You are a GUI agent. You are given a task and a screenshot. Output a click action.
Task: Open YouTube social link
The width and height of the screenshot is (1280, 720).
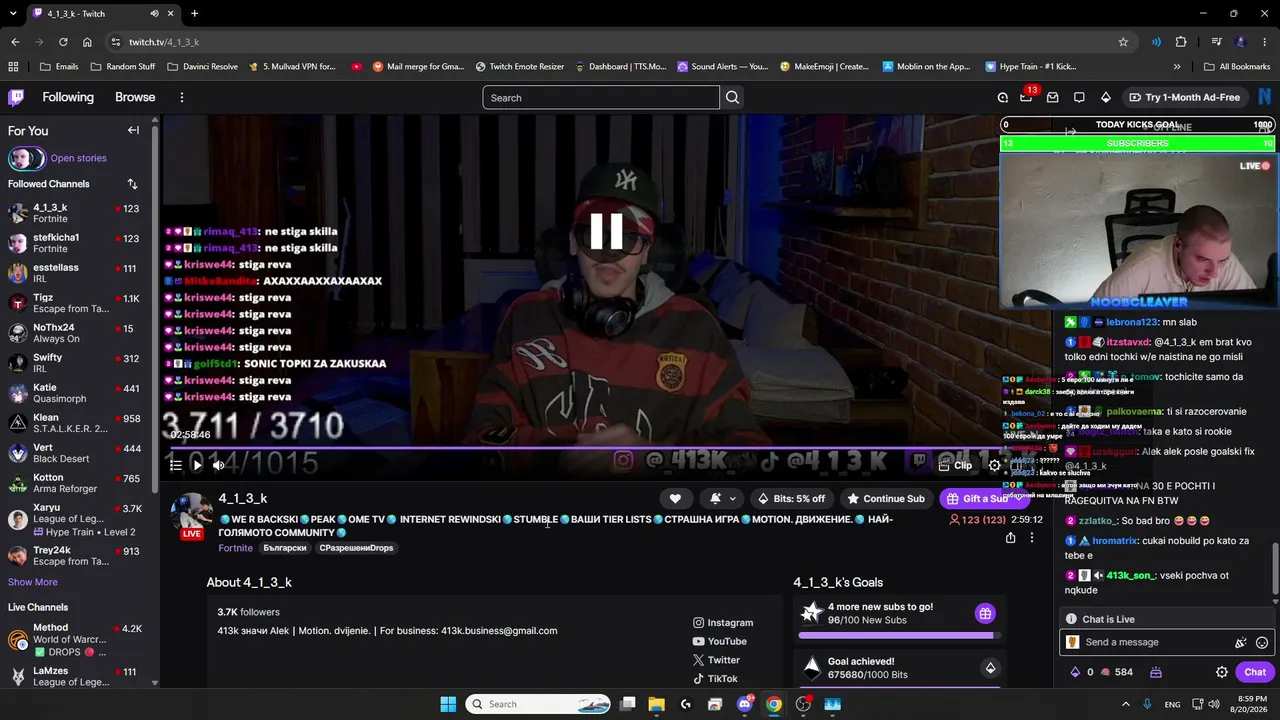coord(720,641)
